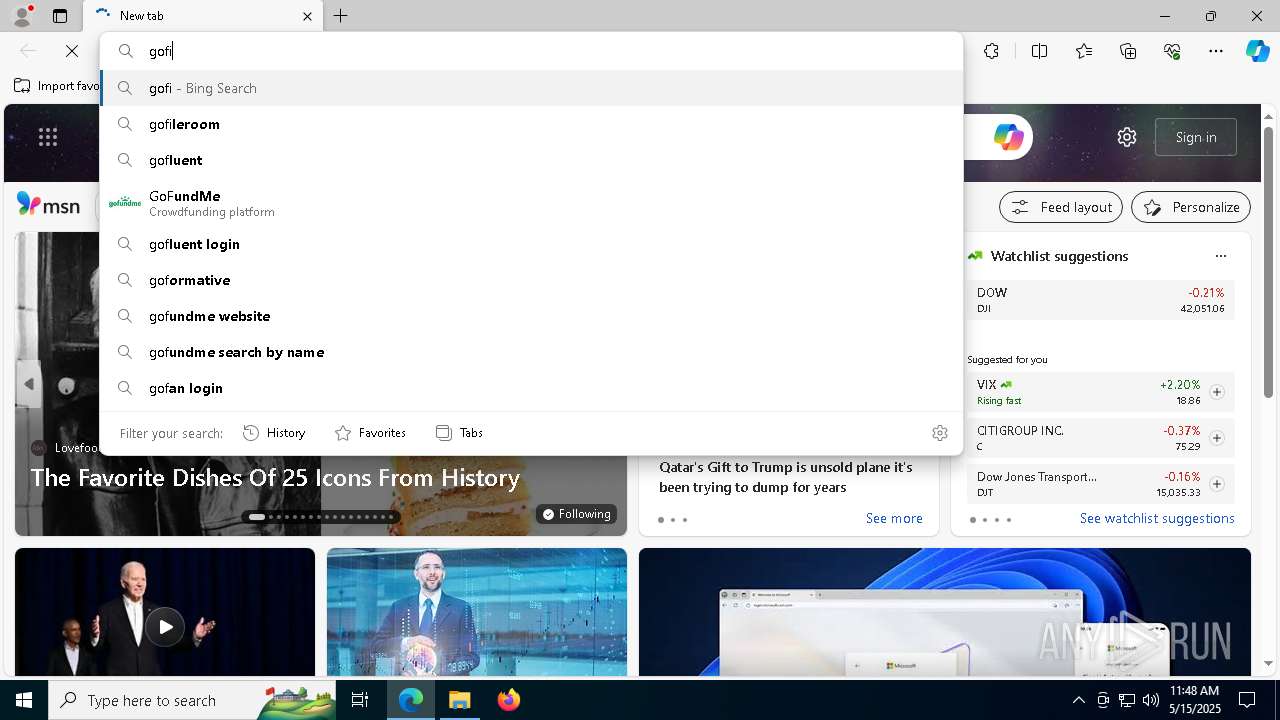Open Settings and more ellipsis menu
This screenshot has height=720, width=1280.
tap(1216, 51)
